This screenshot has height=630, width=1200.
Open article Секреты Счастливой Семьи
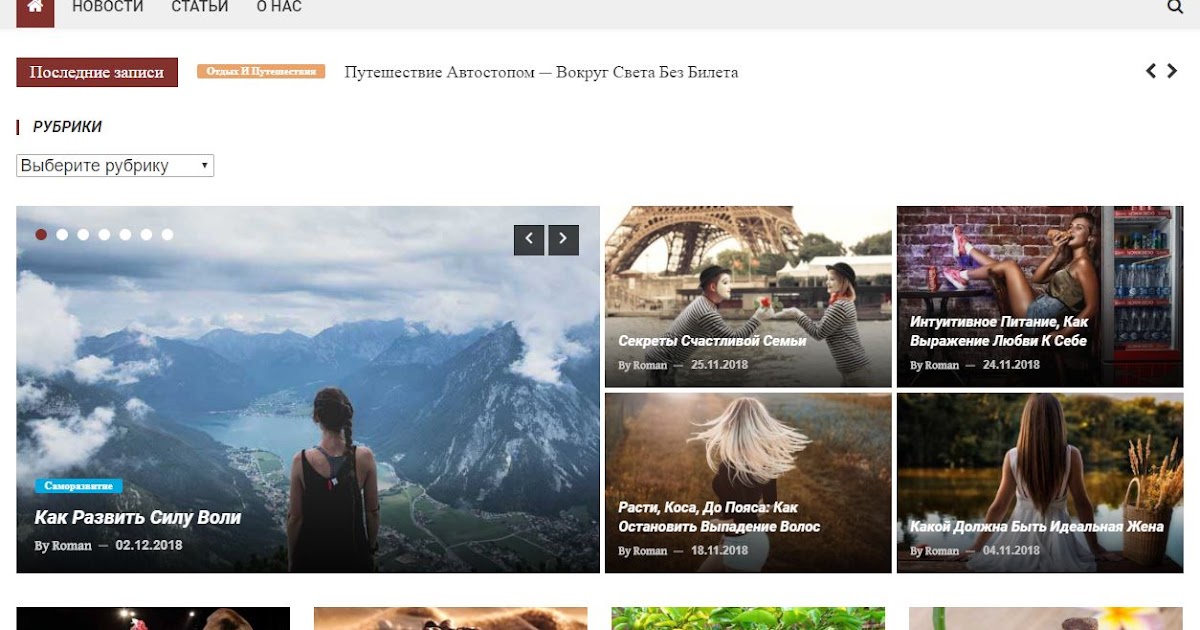coord(712,341)
